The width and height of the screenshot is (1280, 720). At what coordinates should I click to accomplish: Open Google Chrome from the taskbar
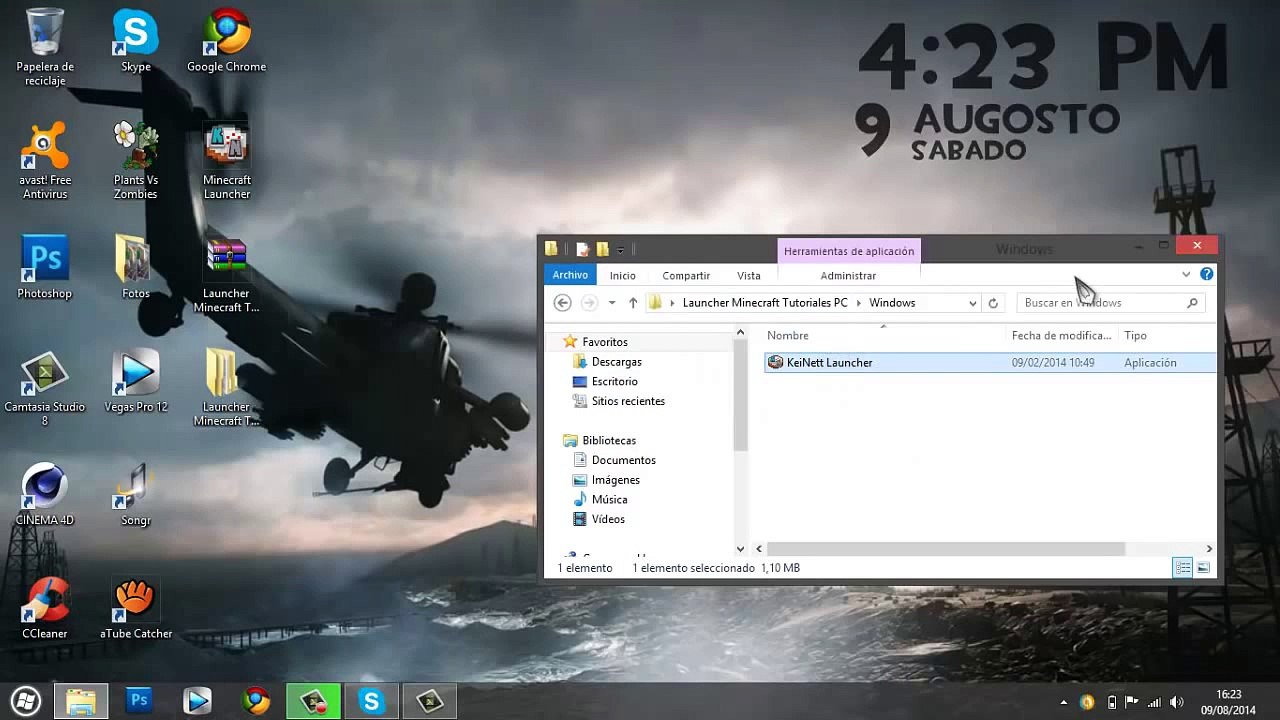pos(256,701)
